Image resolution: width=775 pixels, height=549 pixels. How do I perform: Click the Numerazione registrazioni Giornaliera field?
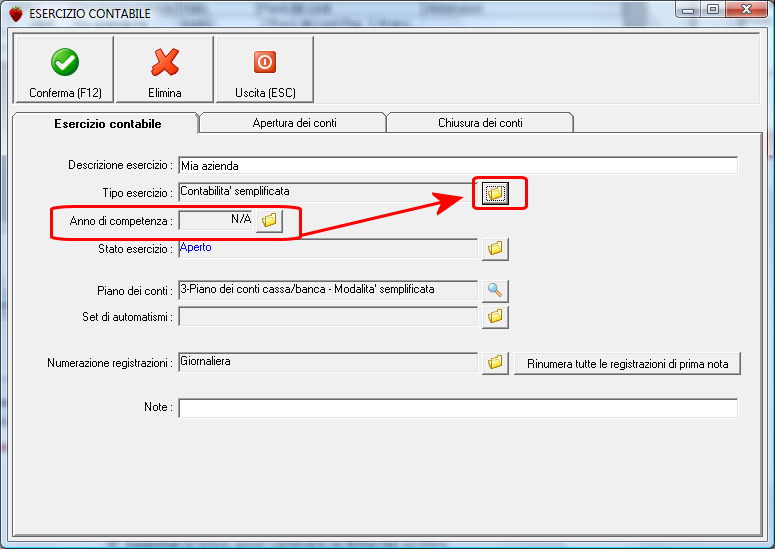point(328,362)
